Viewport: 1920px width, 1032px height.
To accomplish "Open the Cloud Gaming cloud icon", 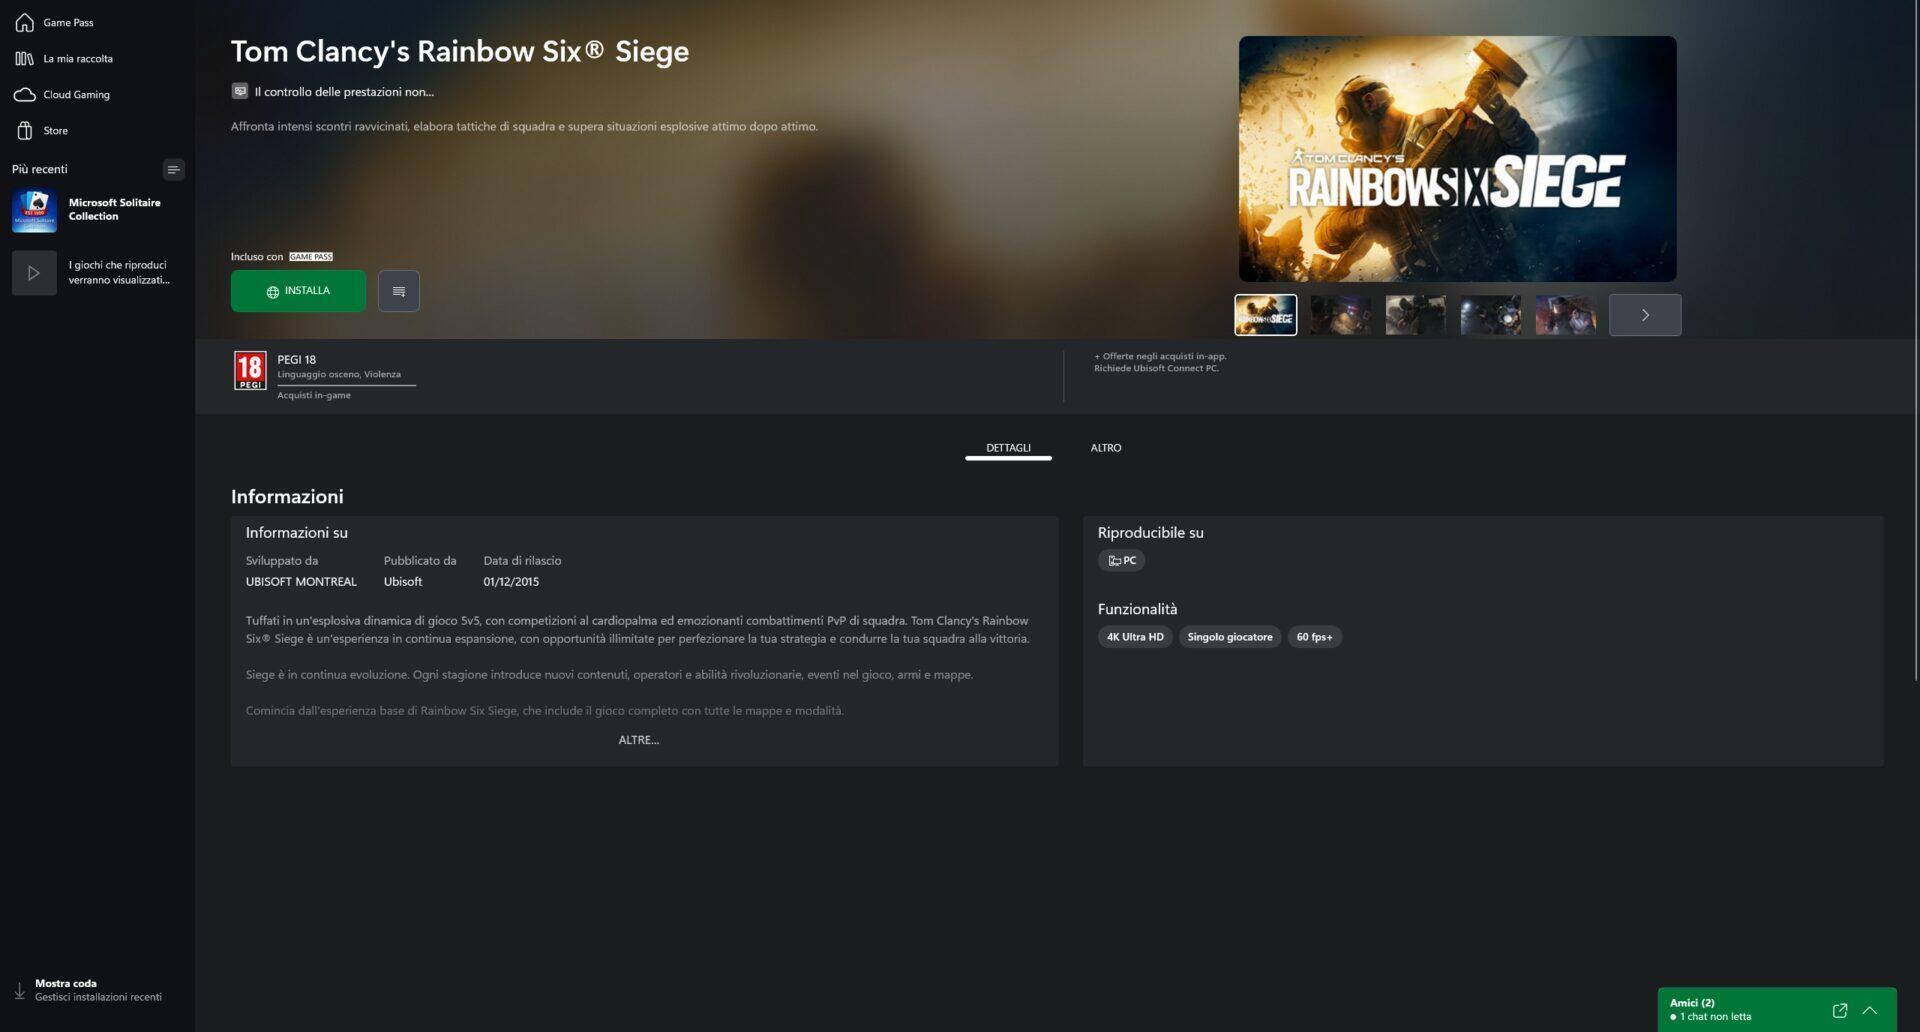I will pos(25,94).
